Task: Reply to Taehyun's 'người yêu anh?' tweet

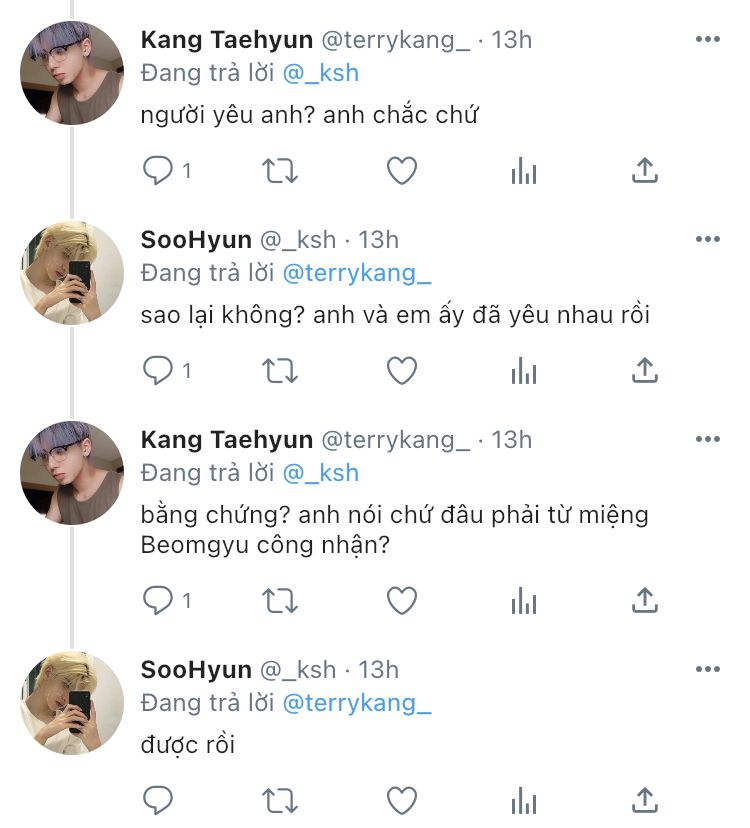Action: 158,171
